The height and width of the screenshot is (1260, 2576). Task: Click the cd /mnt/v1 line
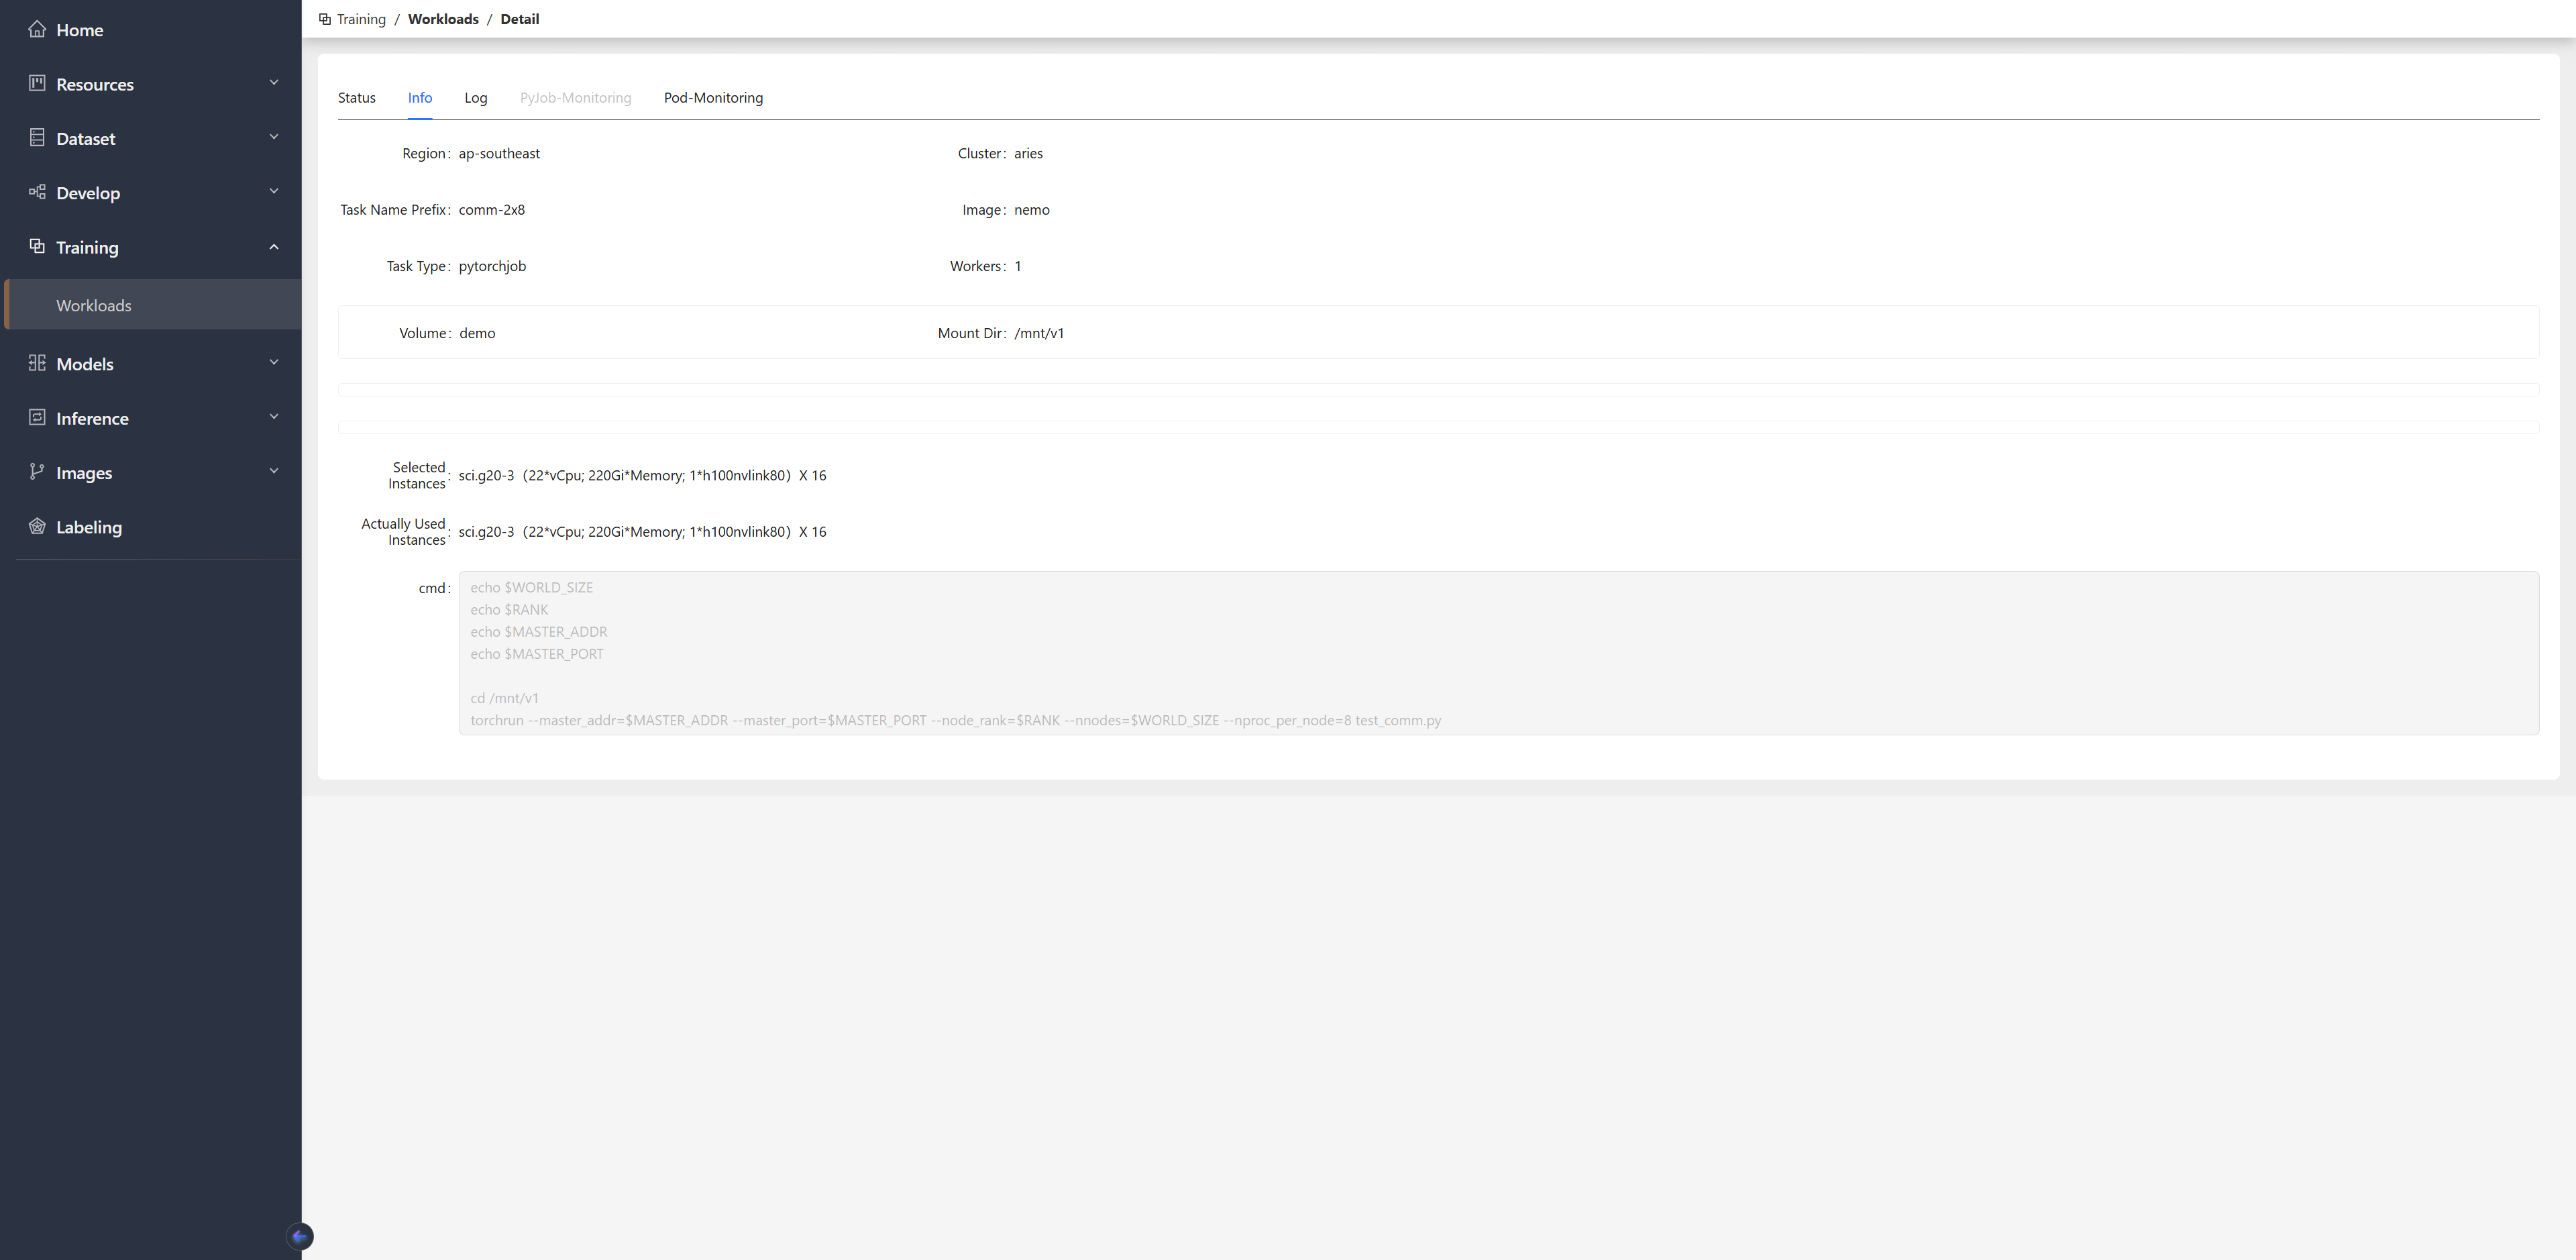505,698
